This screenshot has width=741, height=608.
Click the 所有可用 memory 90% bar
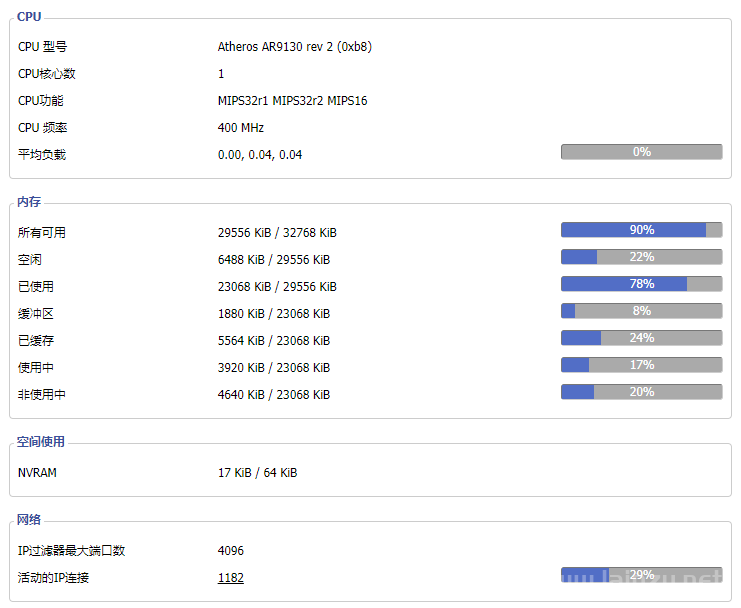[x=641, y=230]
